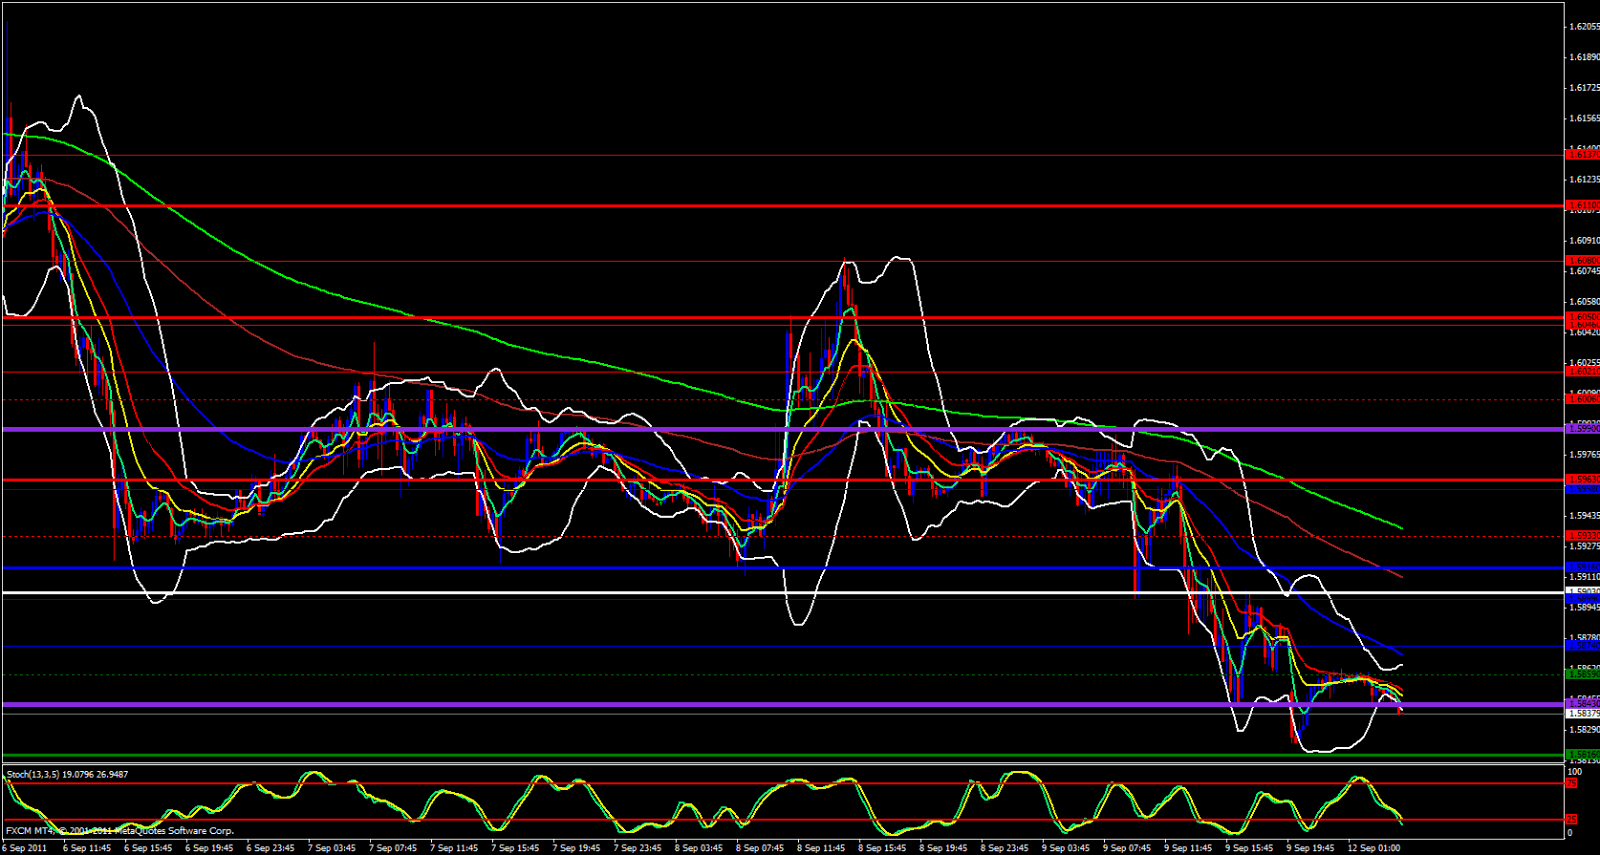Image resolution: width=1600 pixels, height=855 pixels.
Task: Click the 9 Sep 07:45 time label
Action: [1127, 848]
